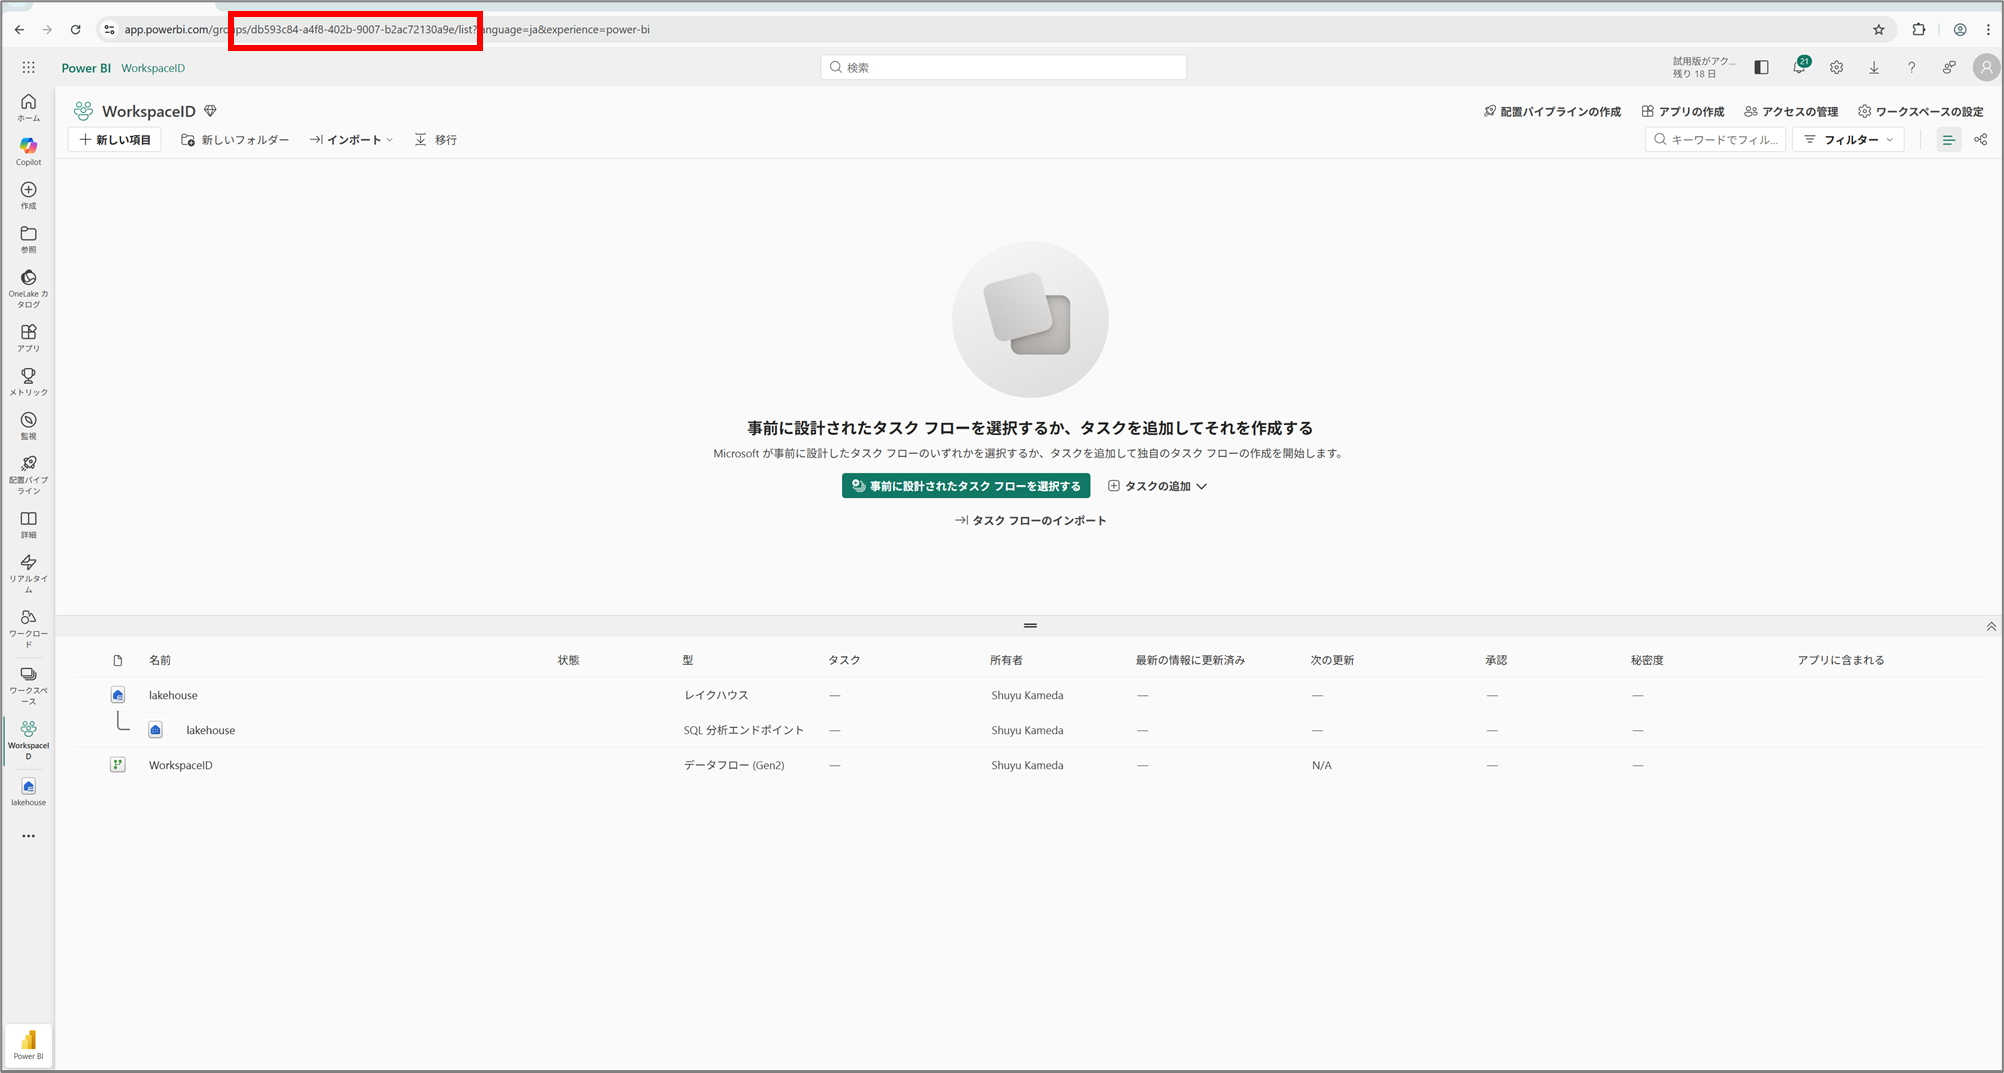Click the 検索 search field

click(x=1003, y=67)
